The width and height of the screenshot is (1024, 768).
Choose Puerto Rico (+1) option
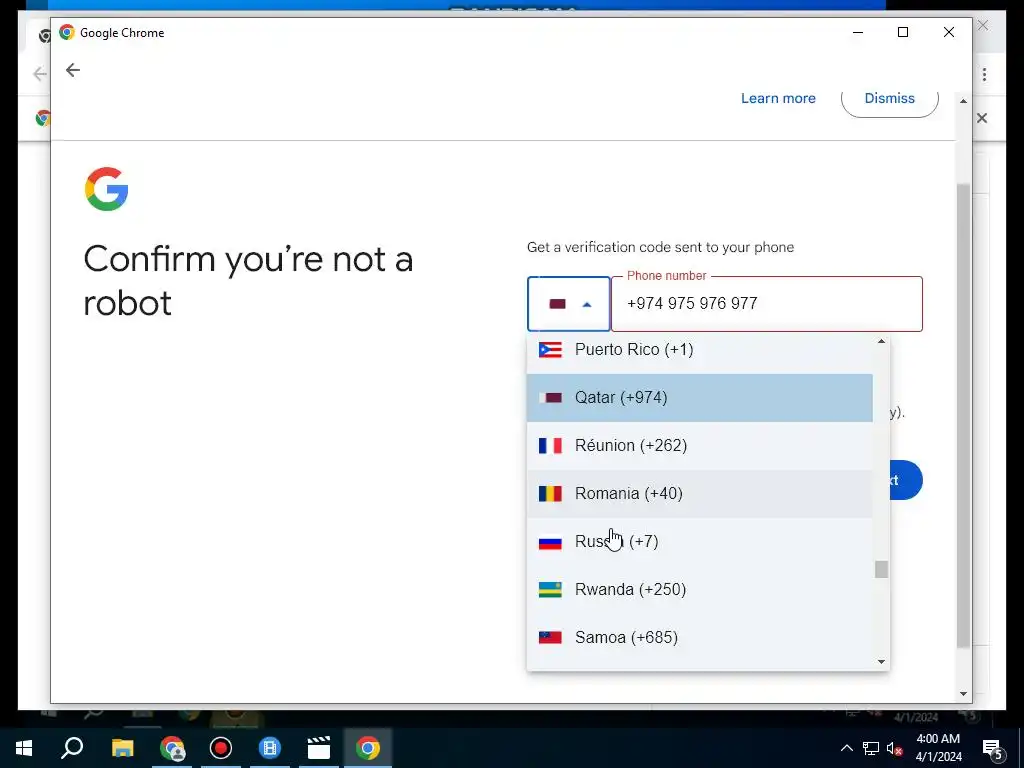[x=699, y=350]
